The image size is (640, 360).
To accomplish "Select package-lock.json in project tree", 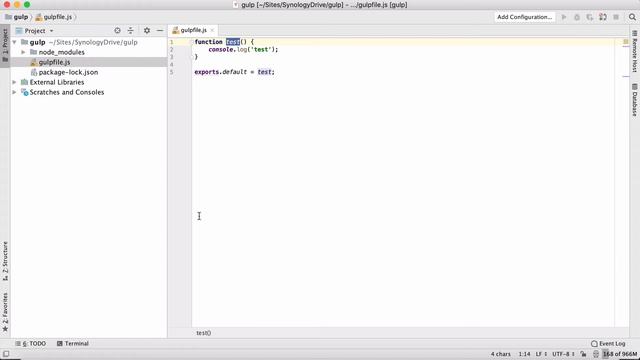I will click(x=89, y=72).
